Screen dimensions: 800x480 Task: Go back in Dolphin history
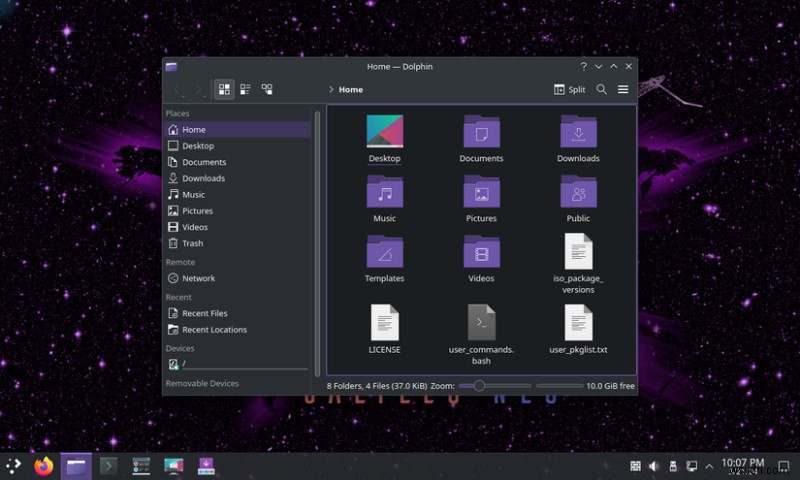pyautogui.click(x=178, y=90)
